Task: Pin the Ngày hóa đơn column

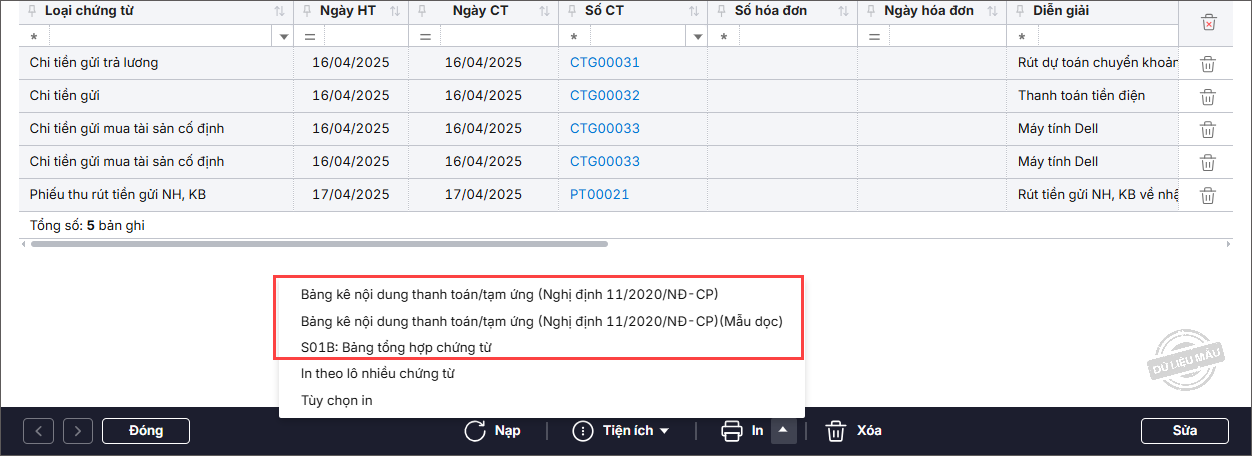Action: [871, 11]
